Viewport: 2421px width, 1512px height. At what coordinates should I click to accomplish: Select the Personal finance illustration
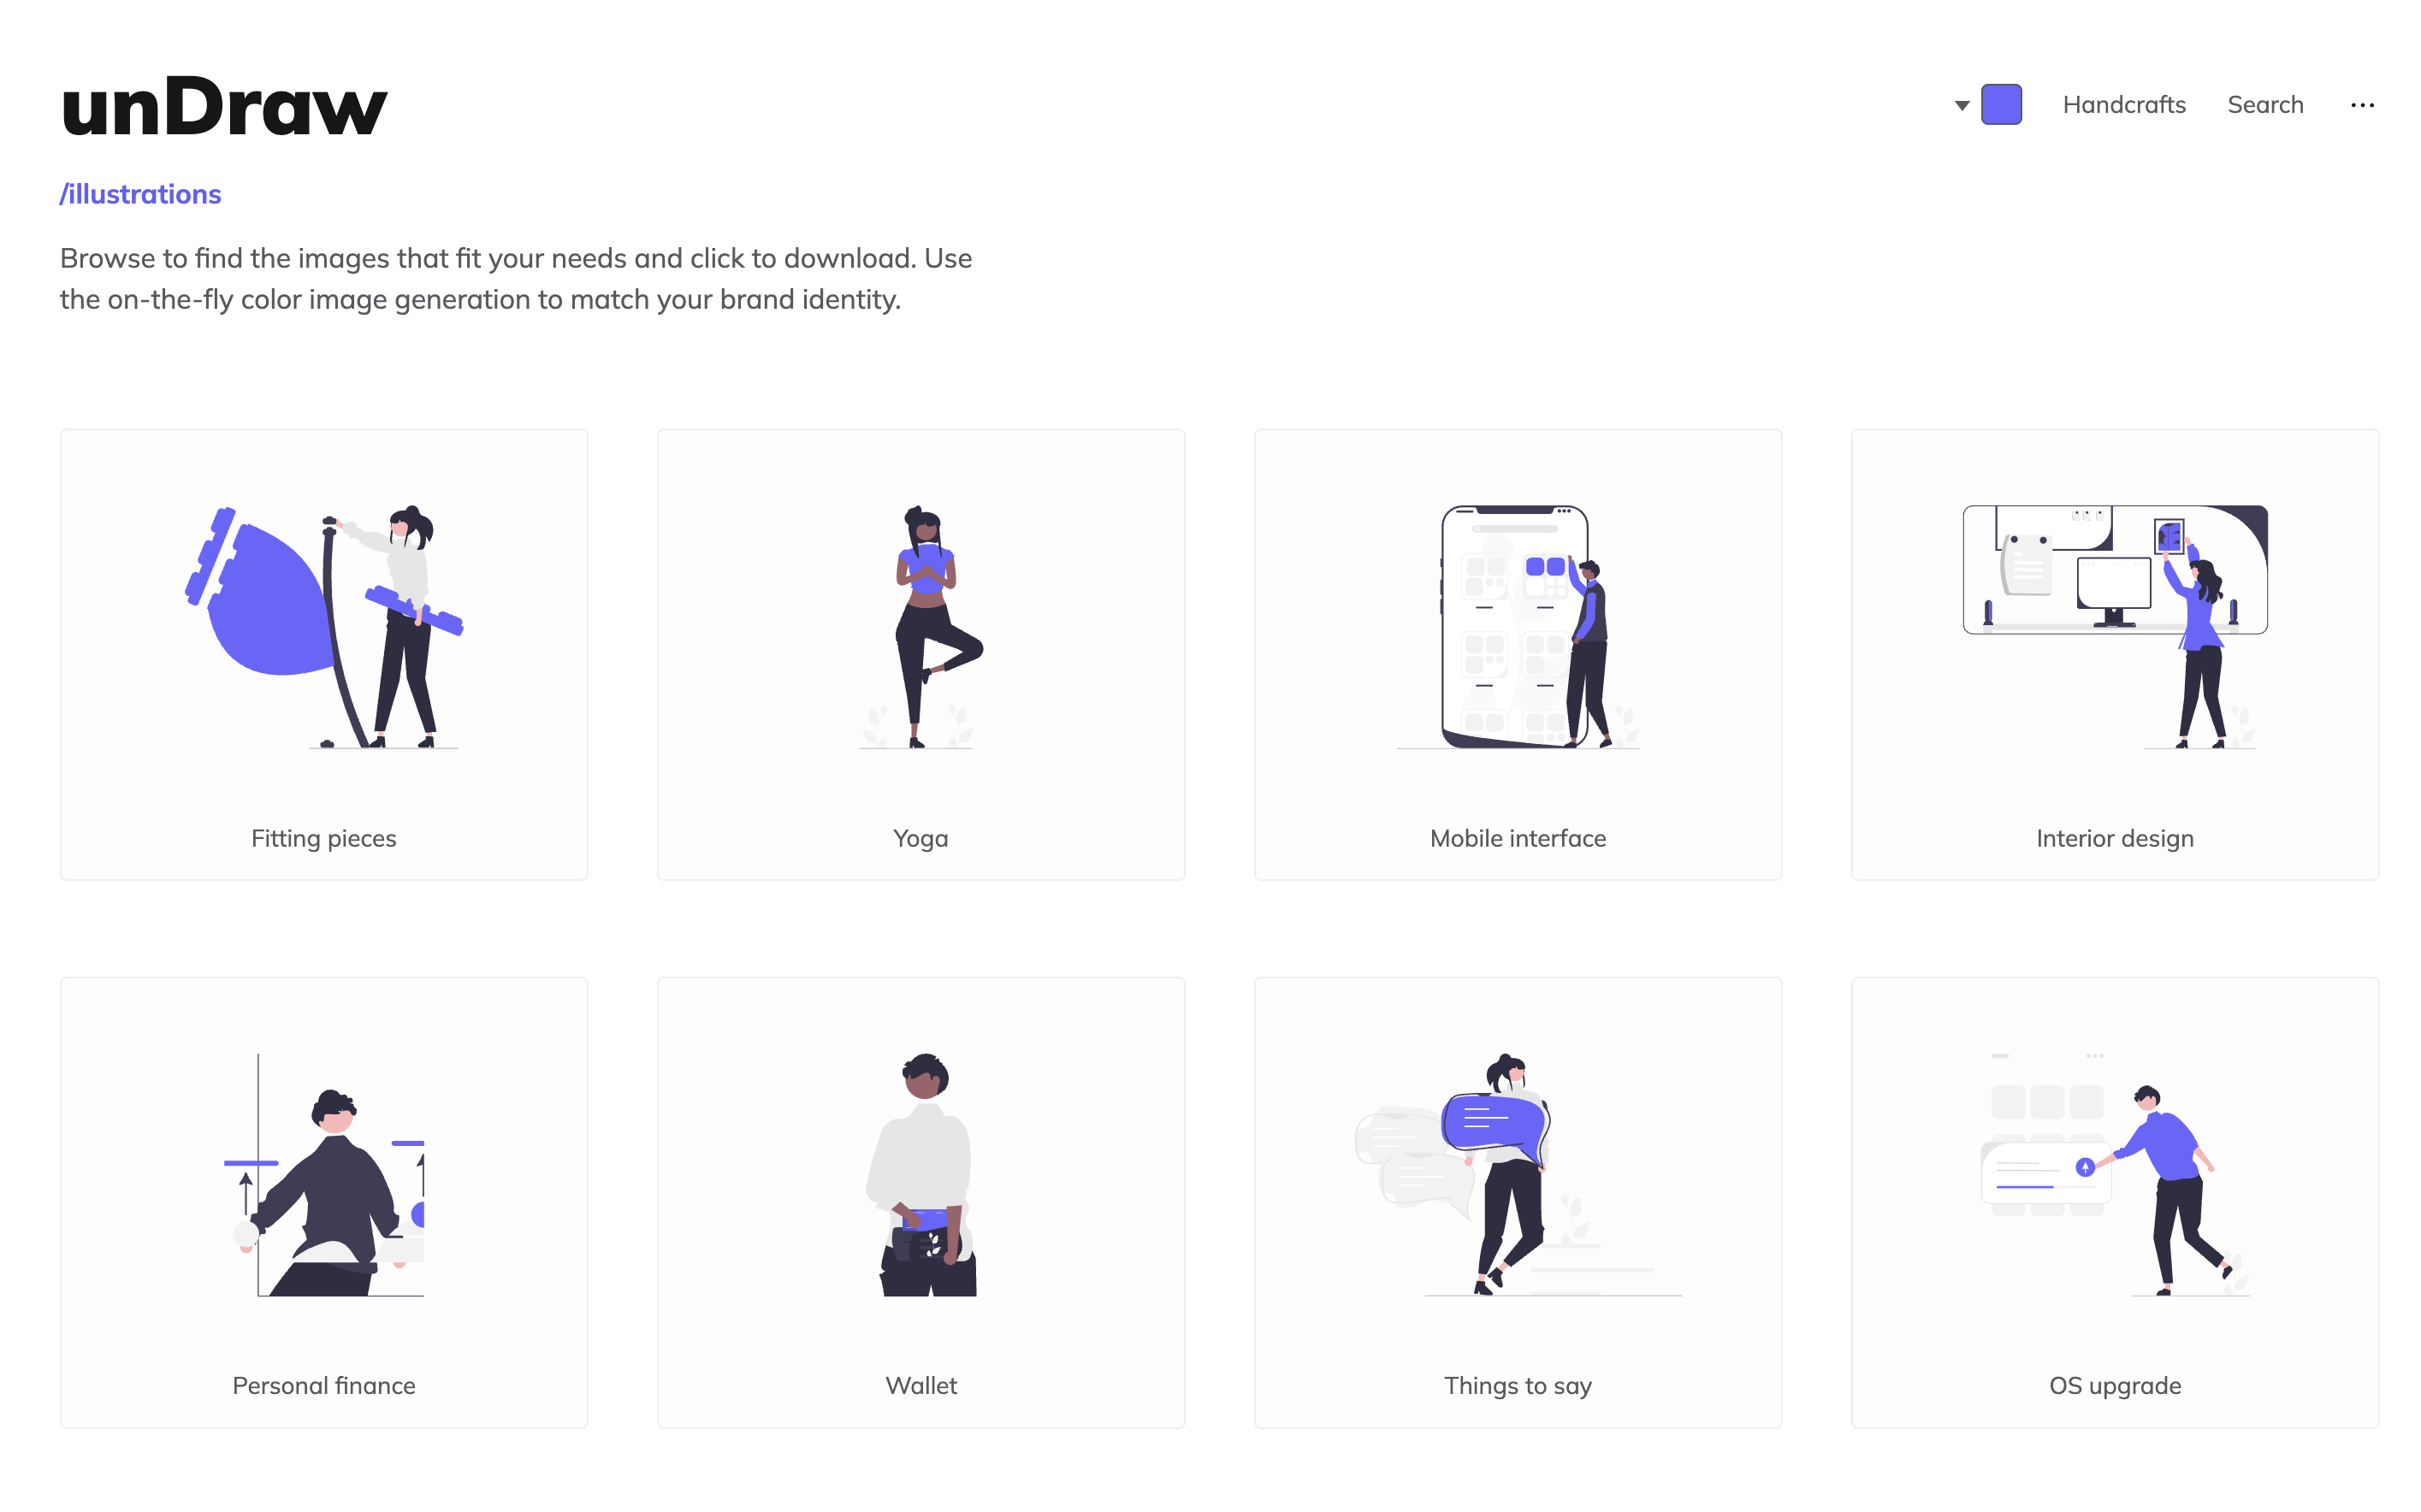(324, 1175)
